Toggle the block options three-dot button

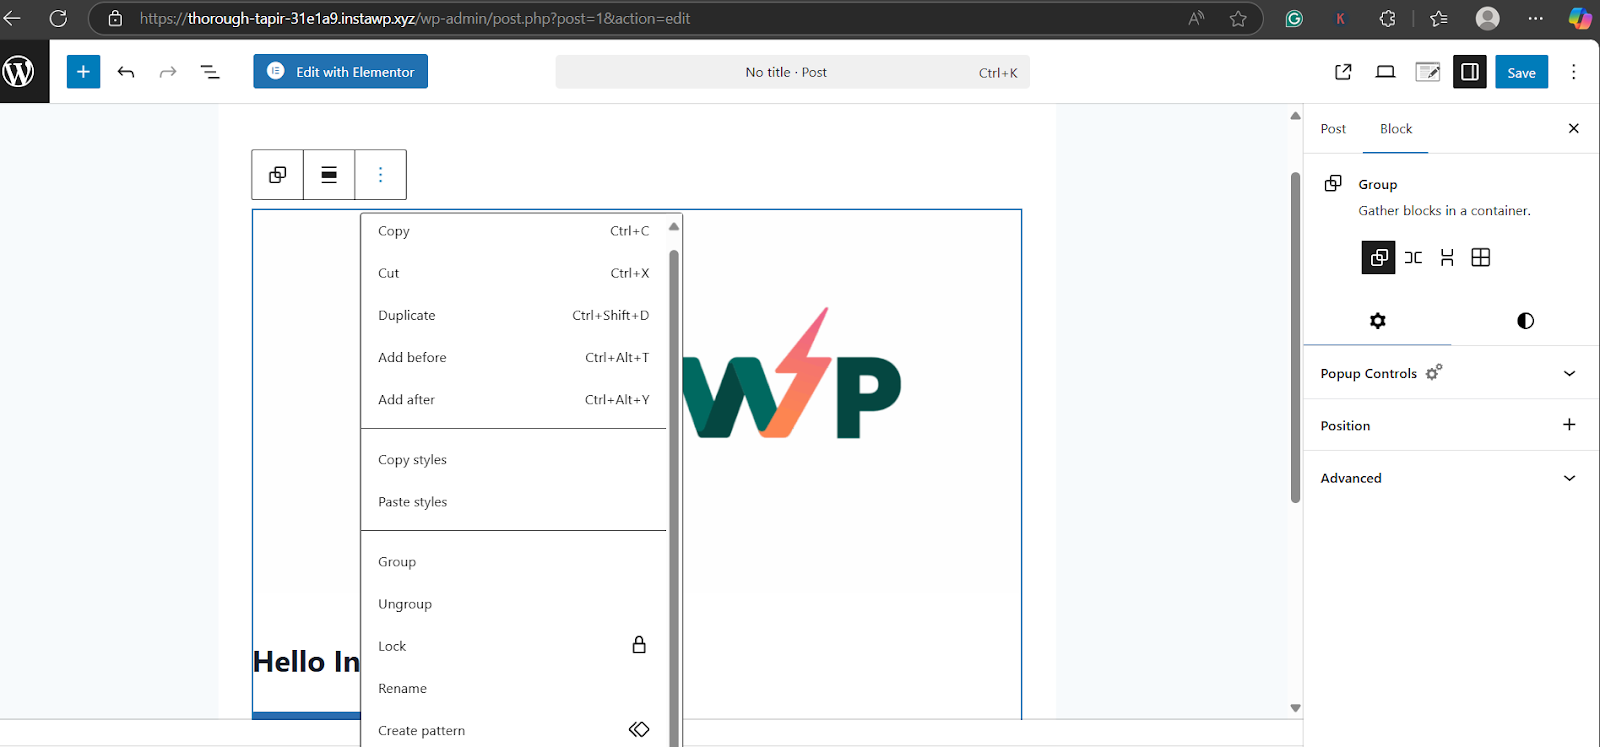tap(380, 175)
